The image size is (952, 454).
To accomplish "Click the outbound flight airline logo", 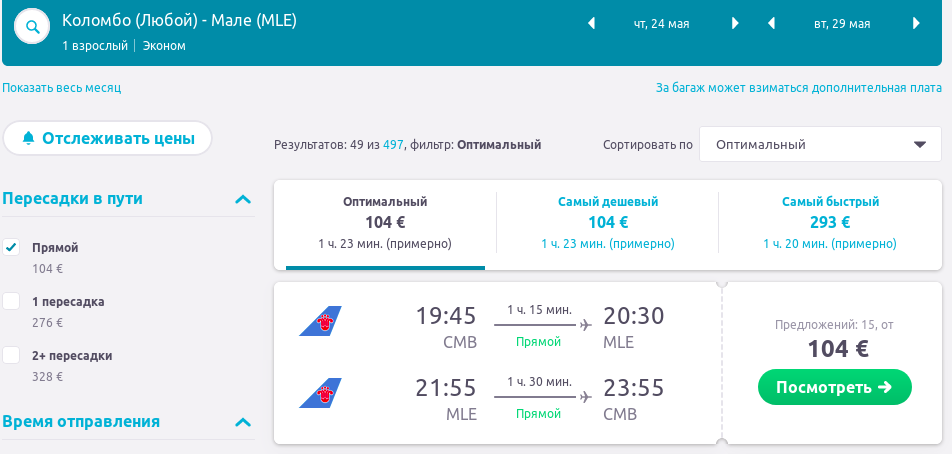I will (x=320, y=322).
